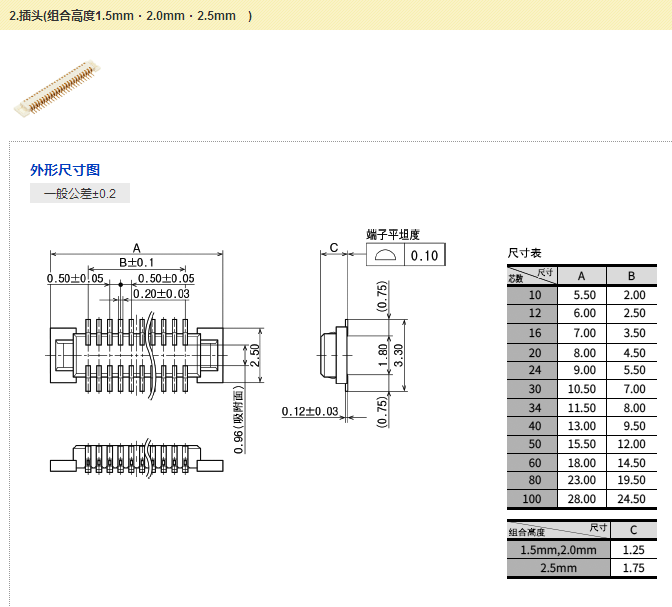Screen dimensions: 672x607
Task: Click the bottom front-view connector drawing
Action: (135, 461)
